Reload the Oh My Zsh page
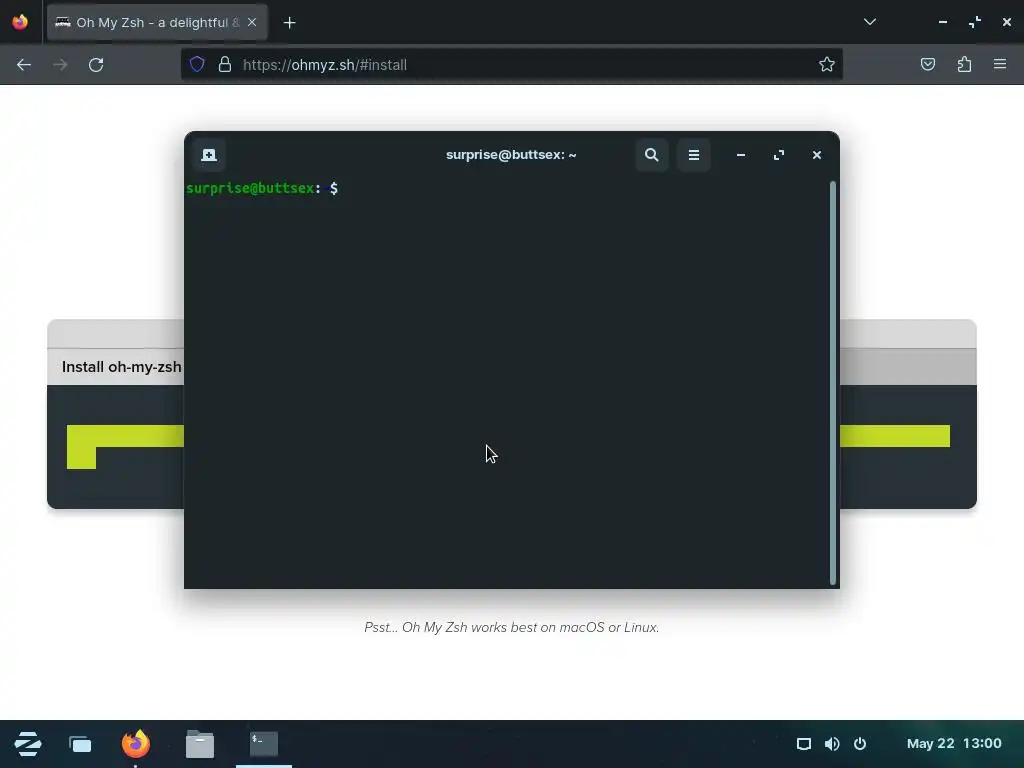The width and height of the screenshot is (1024, 768). tap(96, 65)
